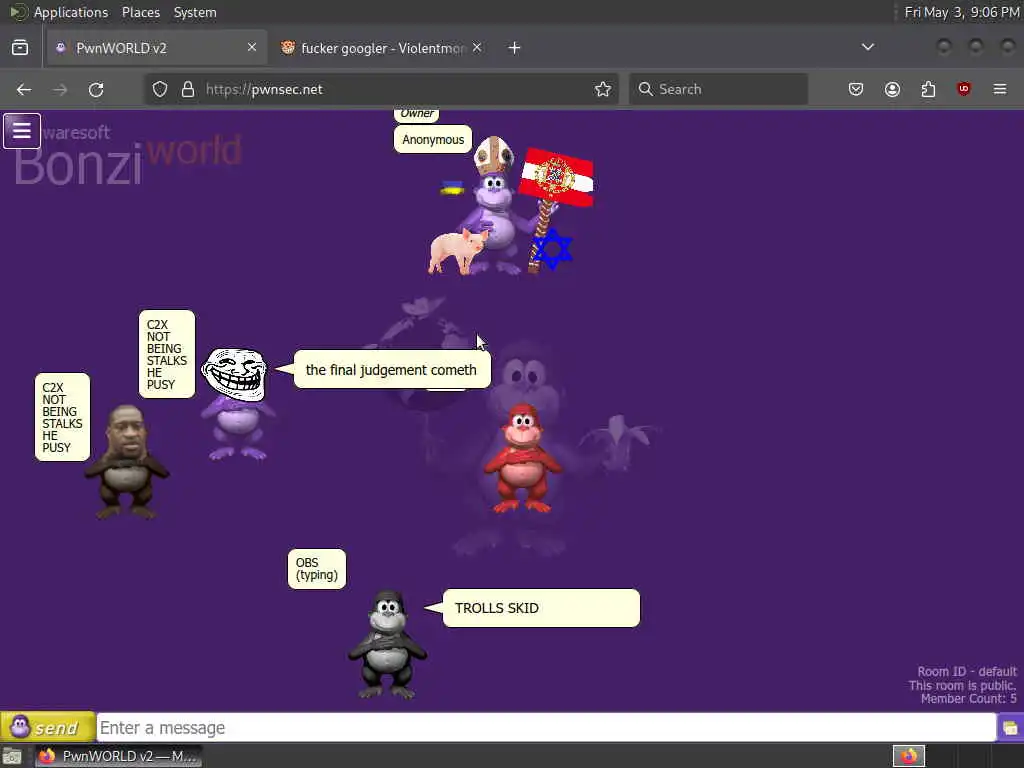This screenshot has height=768, width=1024.
Task: Close the Violentmonkey tab
Action: (x=477, y=47)
